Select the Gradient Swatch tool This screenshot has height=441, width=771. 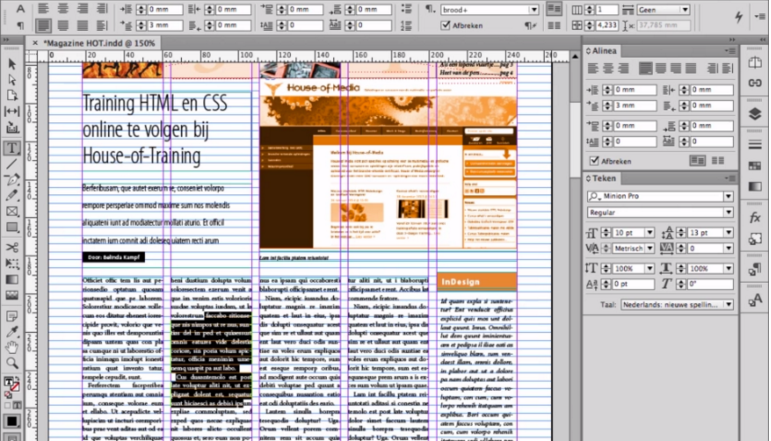[x=12, y=280]
